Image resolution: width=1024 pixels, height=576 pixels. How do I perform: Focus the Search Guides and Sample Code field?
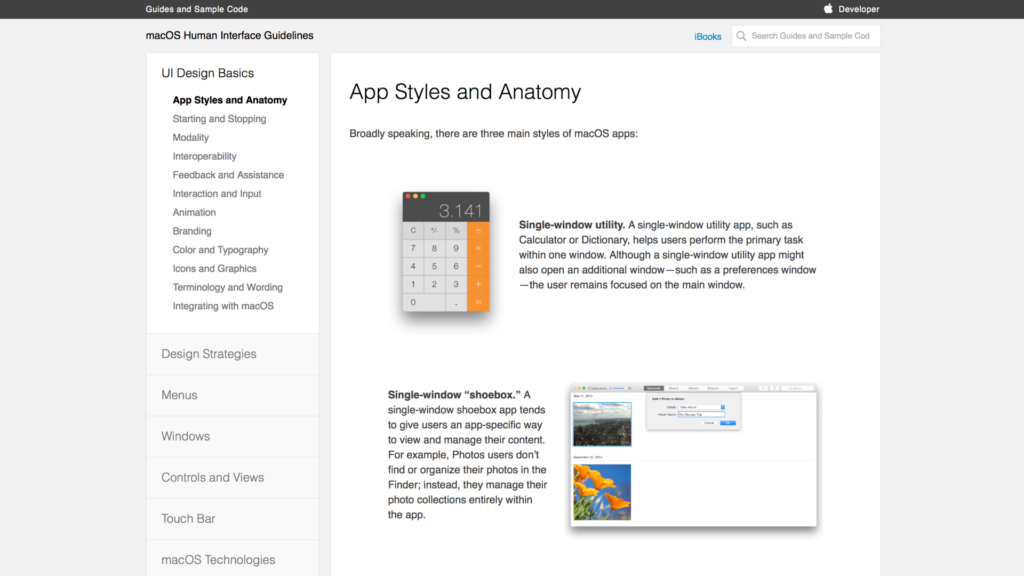806,36
